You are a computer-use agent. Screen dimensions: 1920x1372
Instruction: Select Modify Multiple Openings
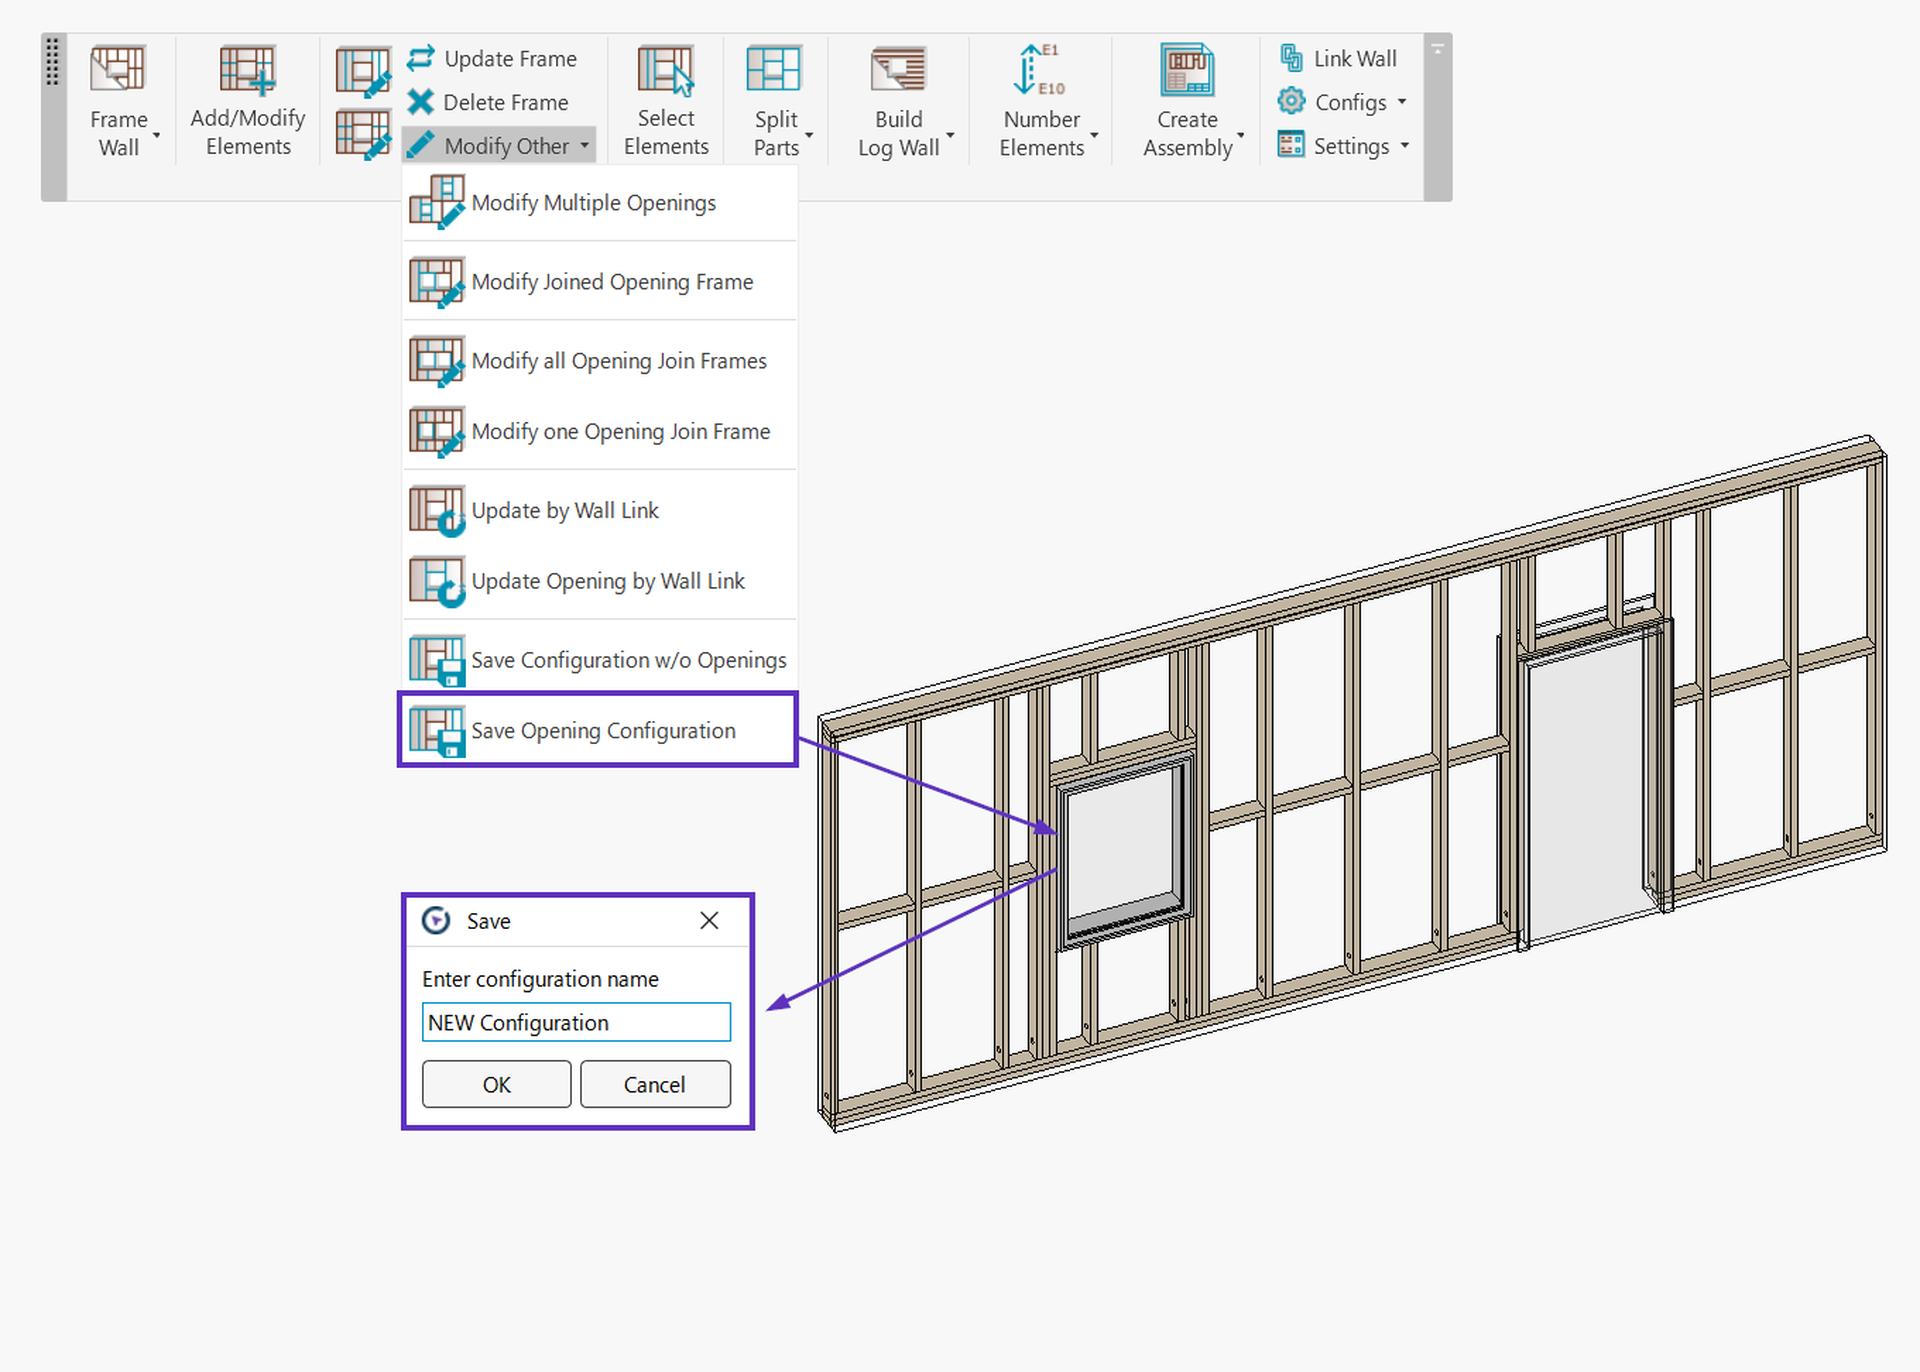point(593,202)
